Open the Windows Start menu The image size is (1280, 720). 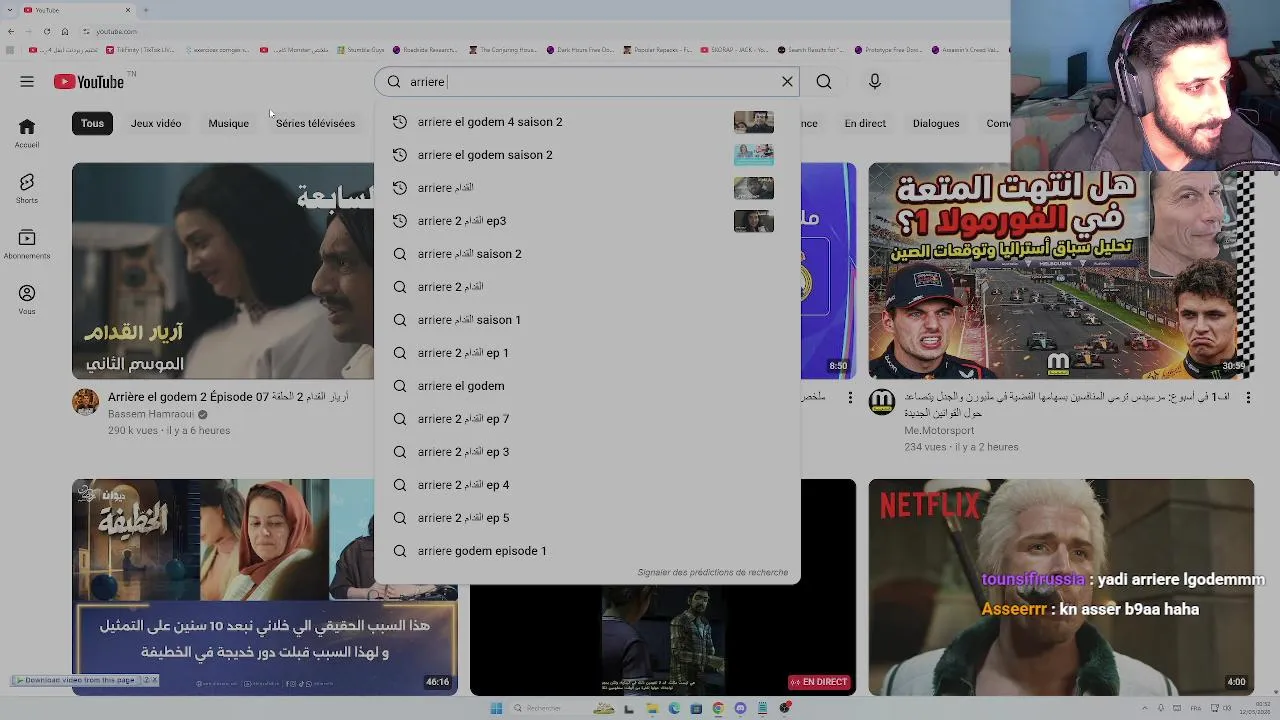[x=496, y=708]
